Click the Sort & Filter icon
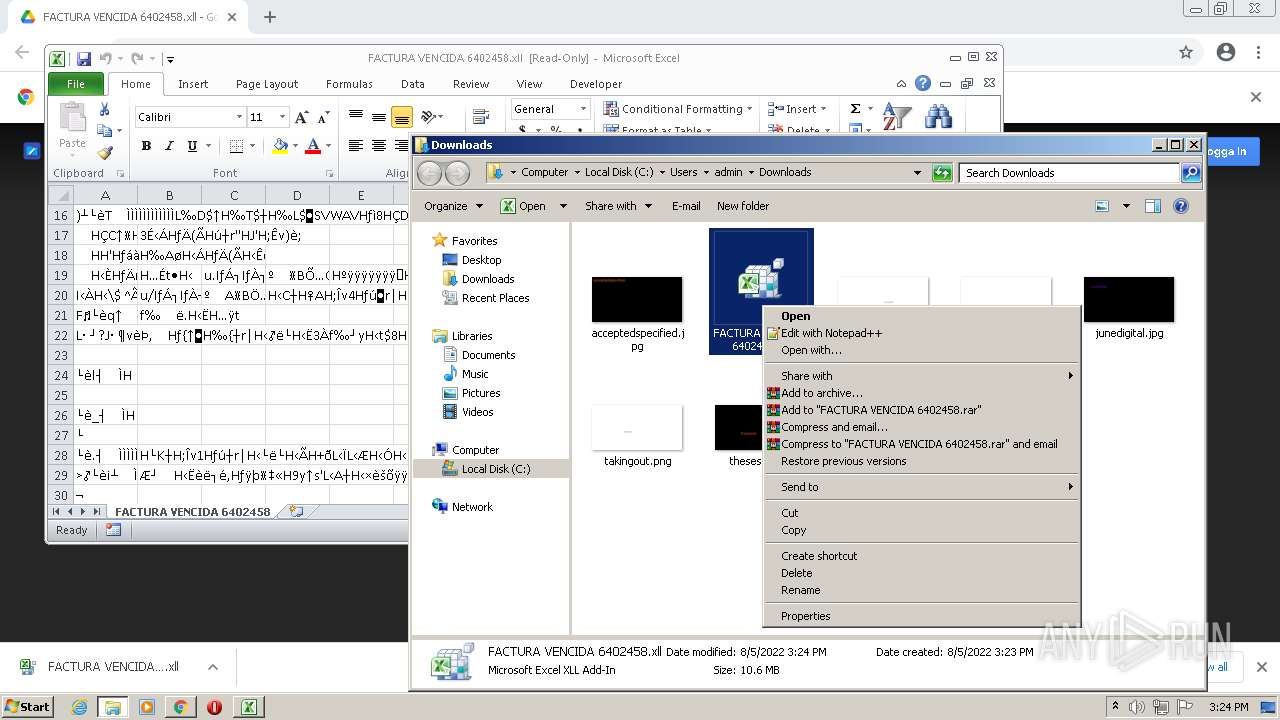The height and width of the screenshot is (720, 1280). (896, 117)
